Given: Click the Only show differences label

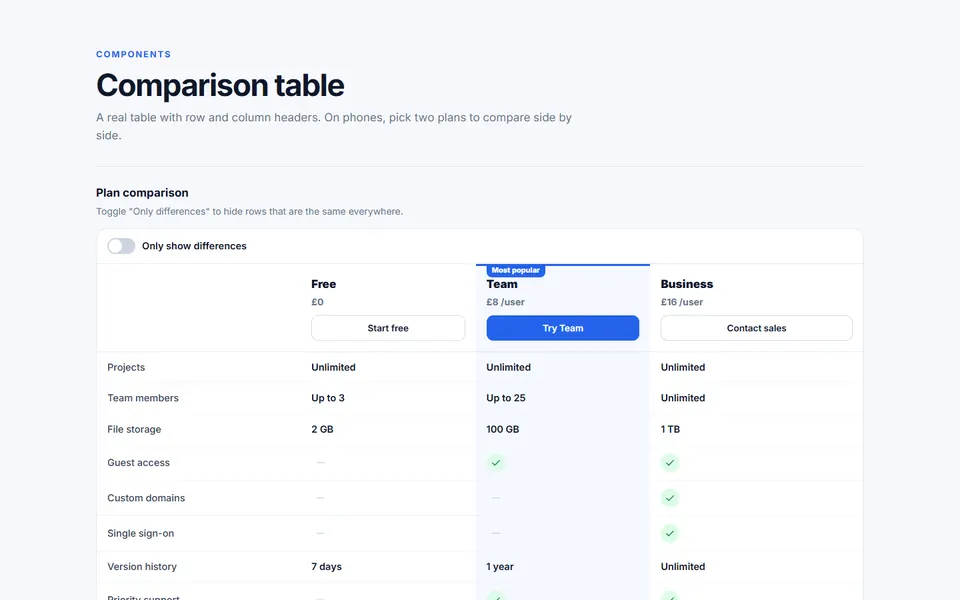Looking at the screenshot, I should pos(194,246).
